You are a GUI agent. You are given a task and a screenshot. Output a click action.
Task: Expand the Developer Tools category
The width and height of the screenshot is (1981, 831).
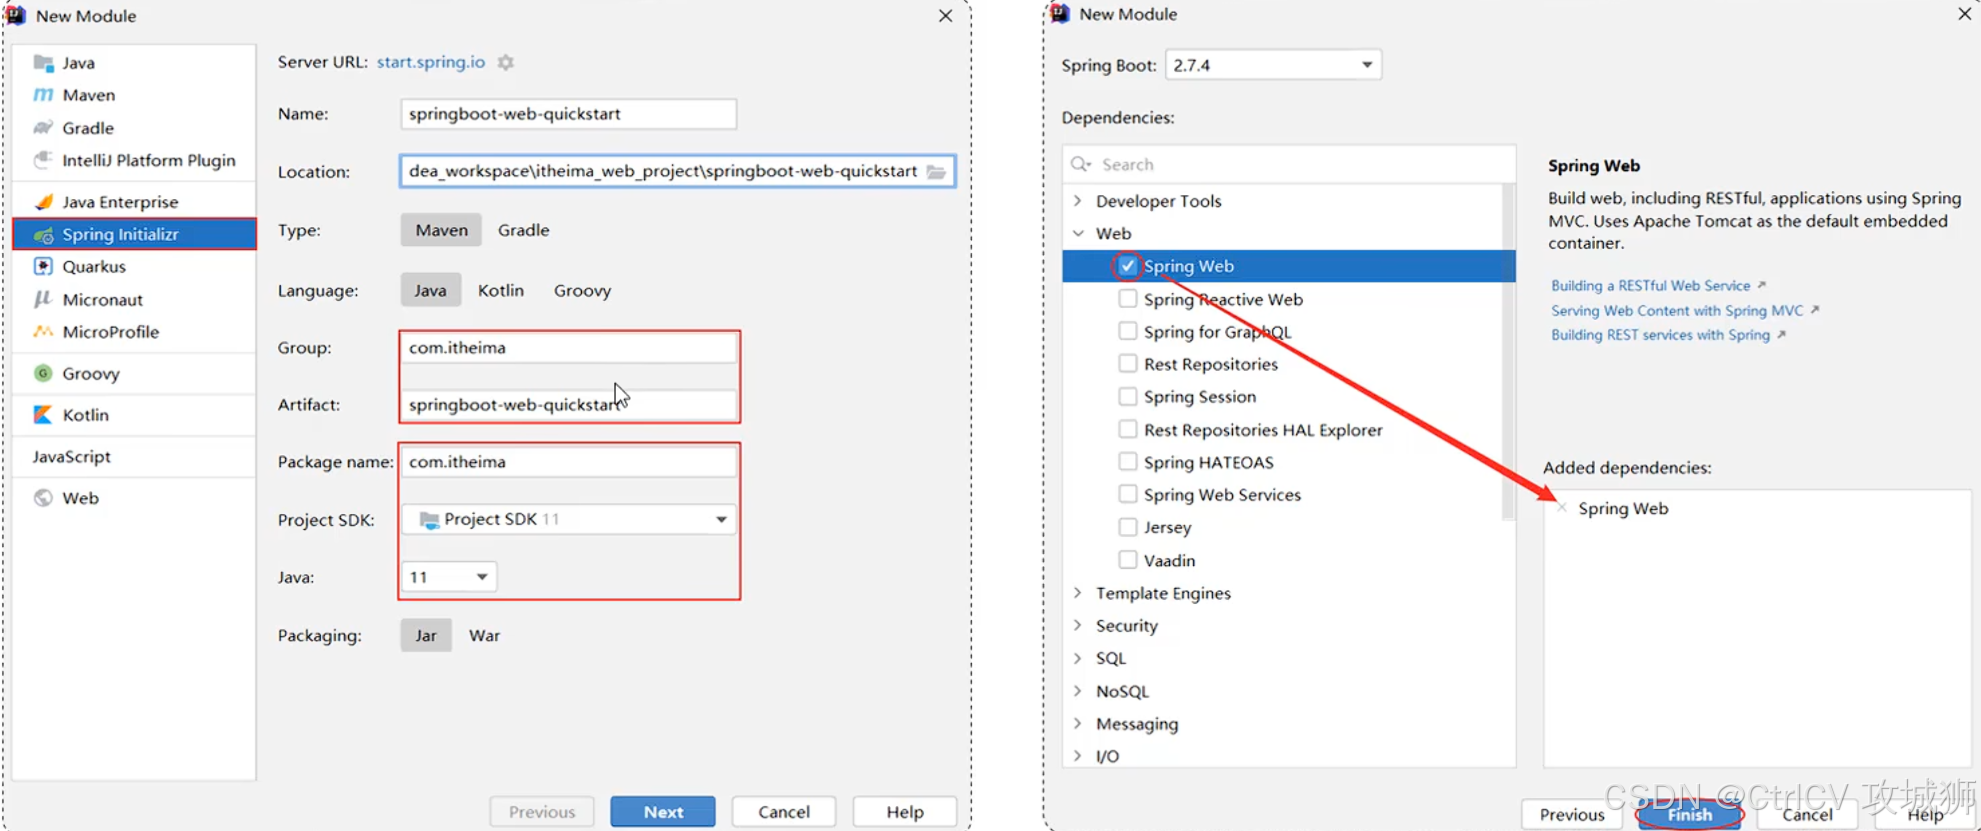tap(1078, 201)
